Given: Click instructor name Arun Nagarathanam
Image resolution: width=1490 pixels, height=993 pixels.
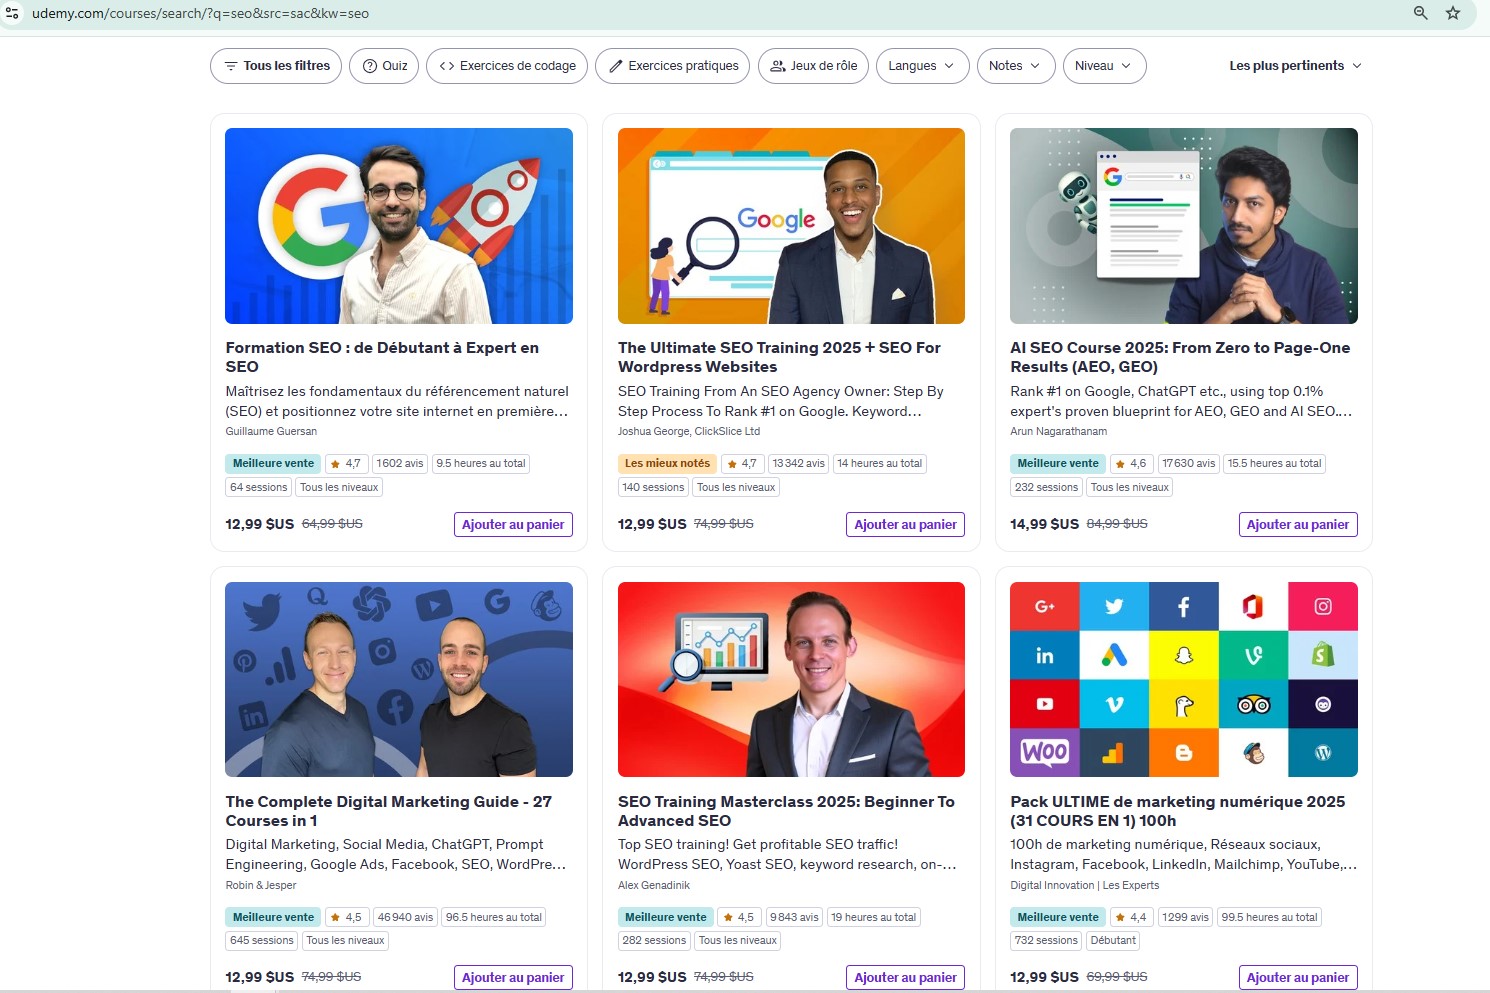Looking at the screenshot, I should tap(1059, 431).
